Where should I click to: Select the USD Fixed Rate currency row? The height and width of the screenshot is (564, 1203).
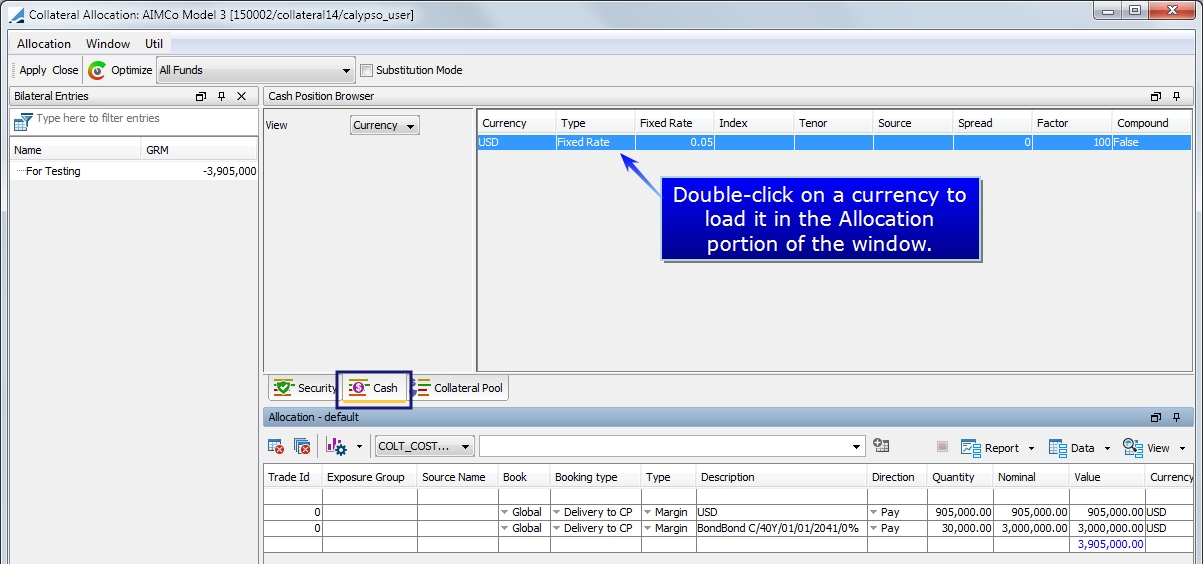(x=834, y=142)
